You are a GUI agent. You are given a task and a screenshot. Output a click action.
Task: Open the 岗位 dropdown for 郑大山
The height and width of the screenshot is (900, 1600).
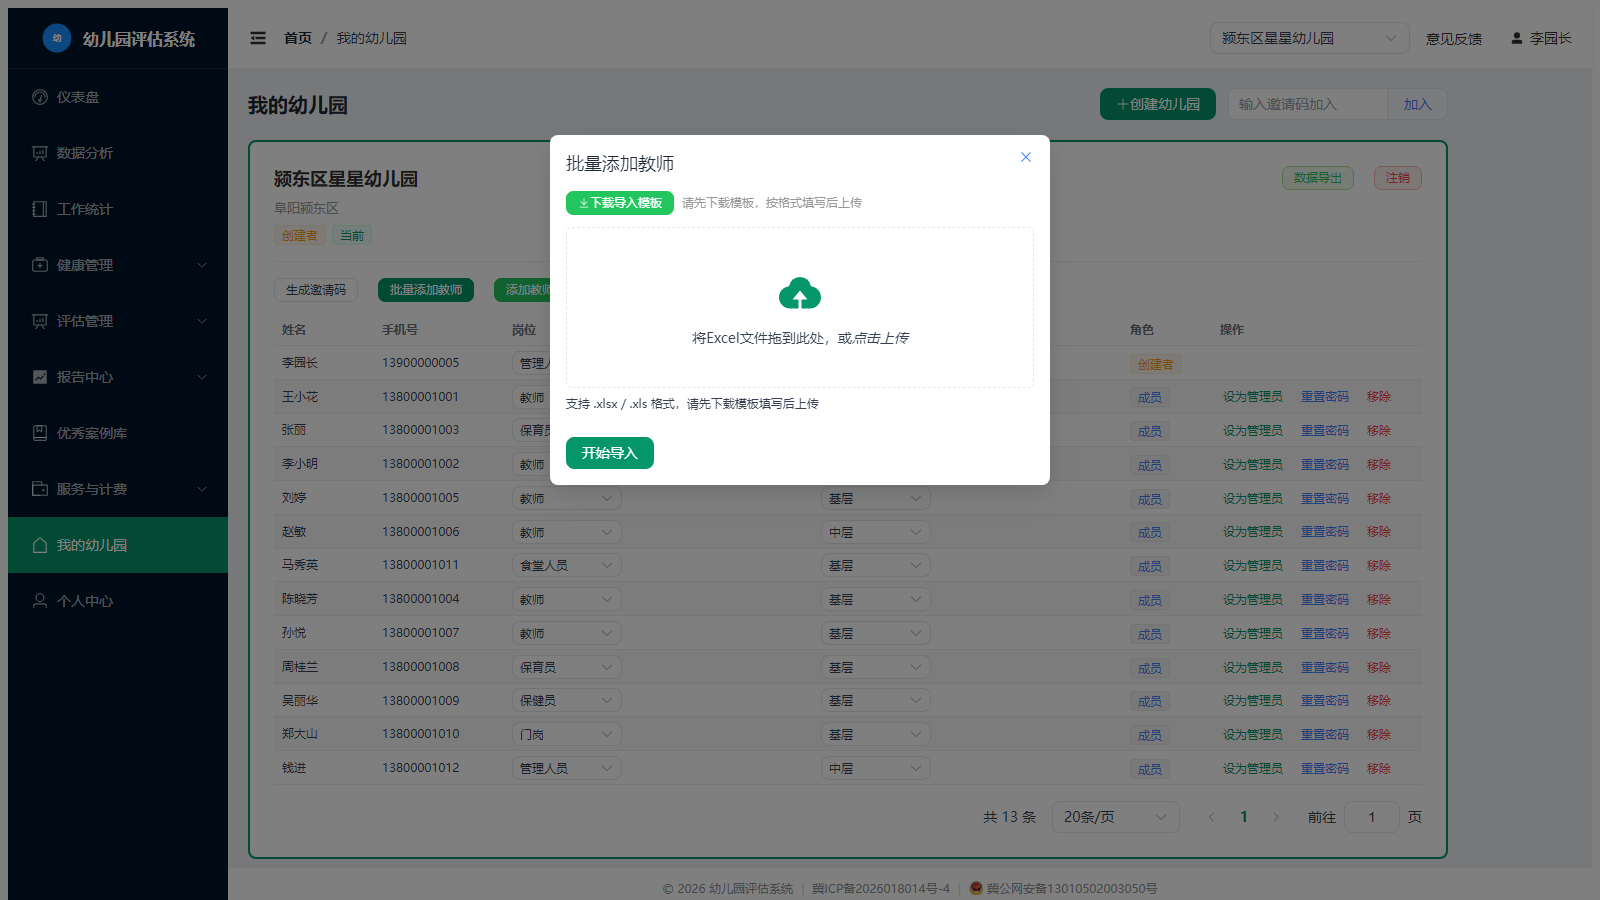tap(567, 734)
